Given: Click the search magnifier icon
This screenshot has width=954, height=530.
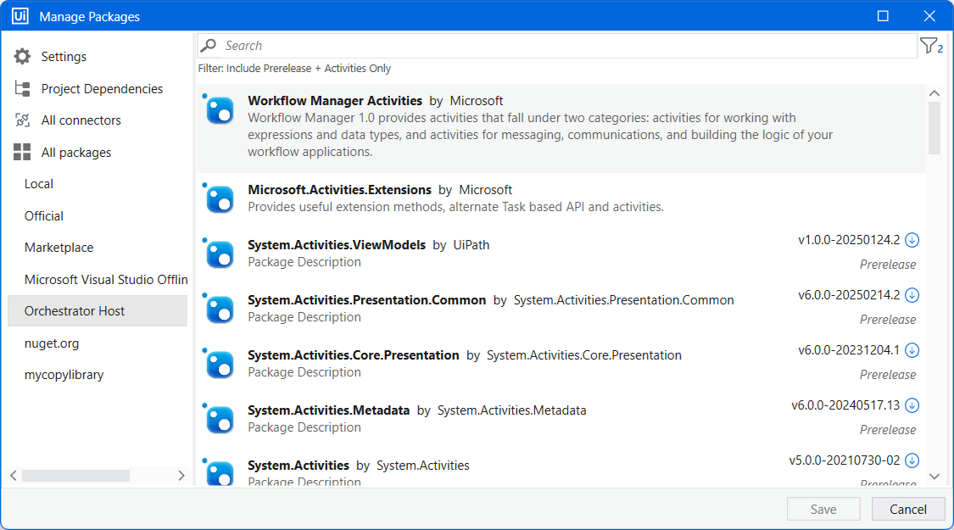Looking at the screenshot, I should click(x=209, y=46).
